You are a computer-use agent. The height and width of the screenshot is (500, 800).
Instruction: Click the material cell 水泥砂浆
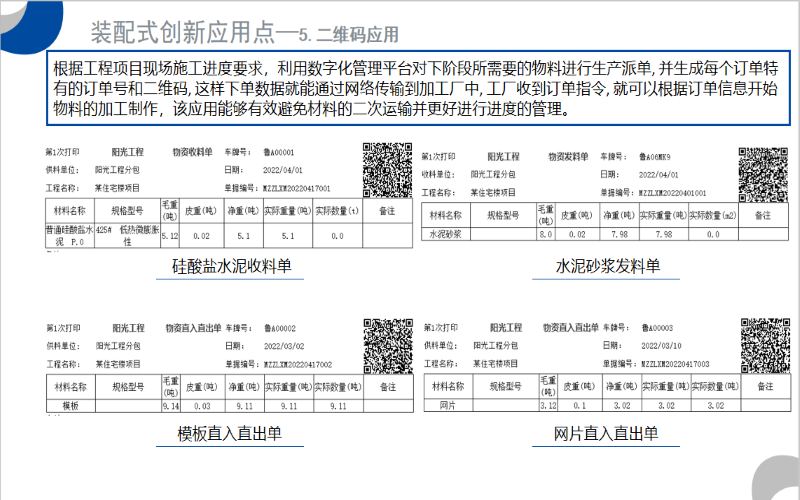point(445,234)
